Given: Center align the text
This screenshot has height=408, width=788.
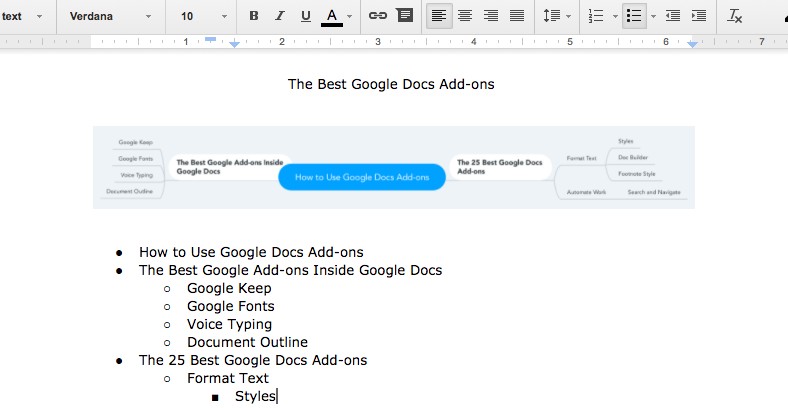Looking at the screenshot, I should point(464,16).
